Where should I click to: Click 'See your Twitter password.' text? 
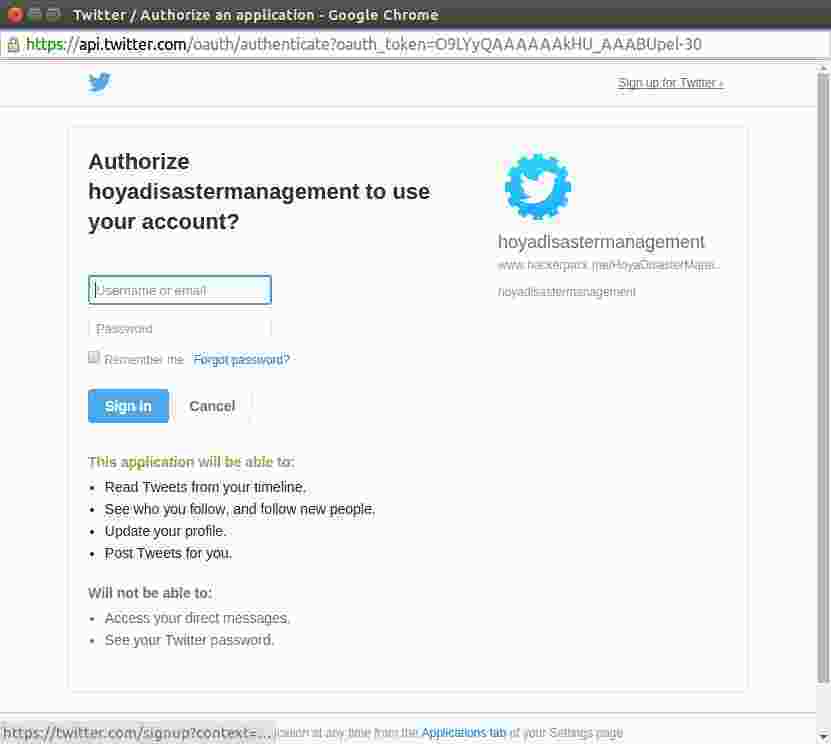(189, 640)
